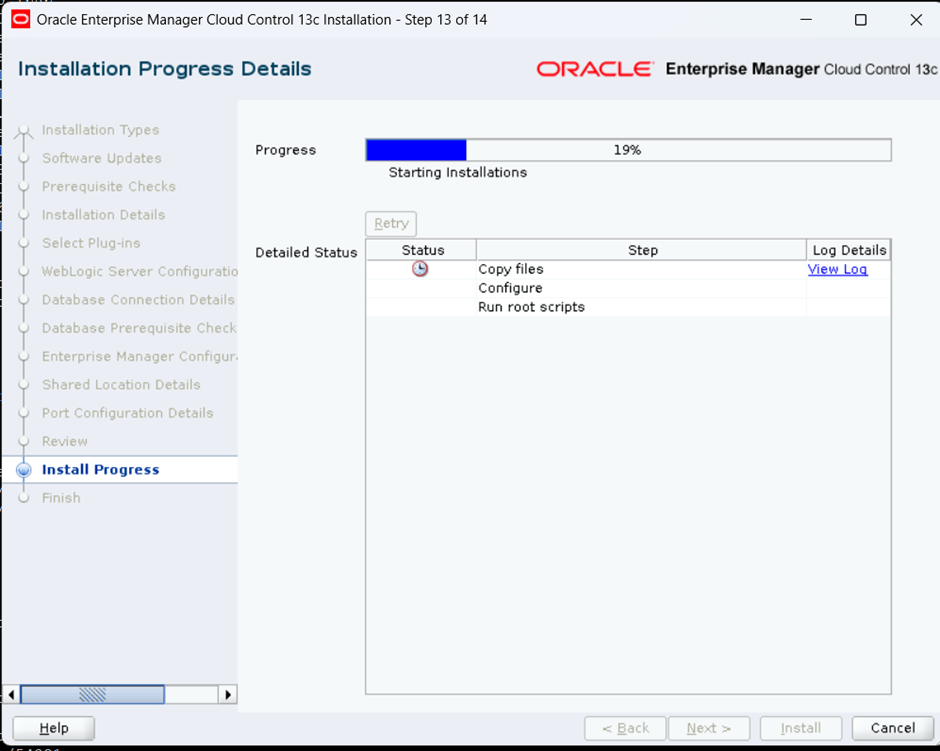The width and height of the screenshot is (940, 751).
Task: Click the right arrow of sidebar scrollbar
Action: [228, 694]
